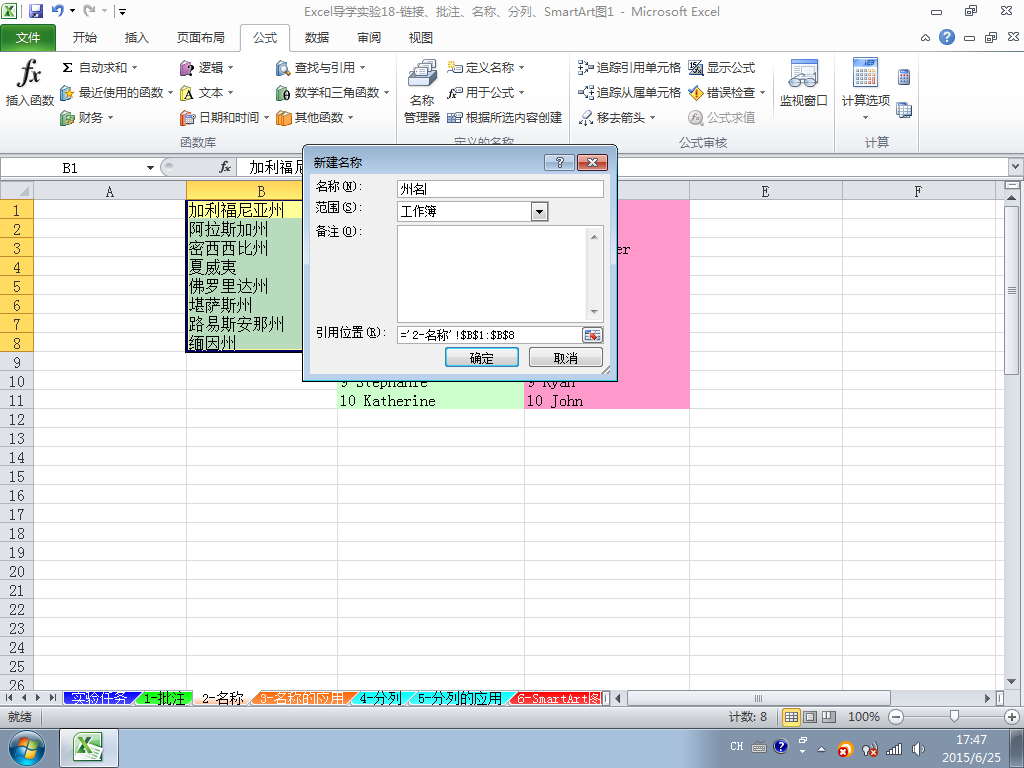Open the Insert Function (插入函数) tool
Screen dimensions: 1024x768
pyautogui.click(x=29, y=82)
